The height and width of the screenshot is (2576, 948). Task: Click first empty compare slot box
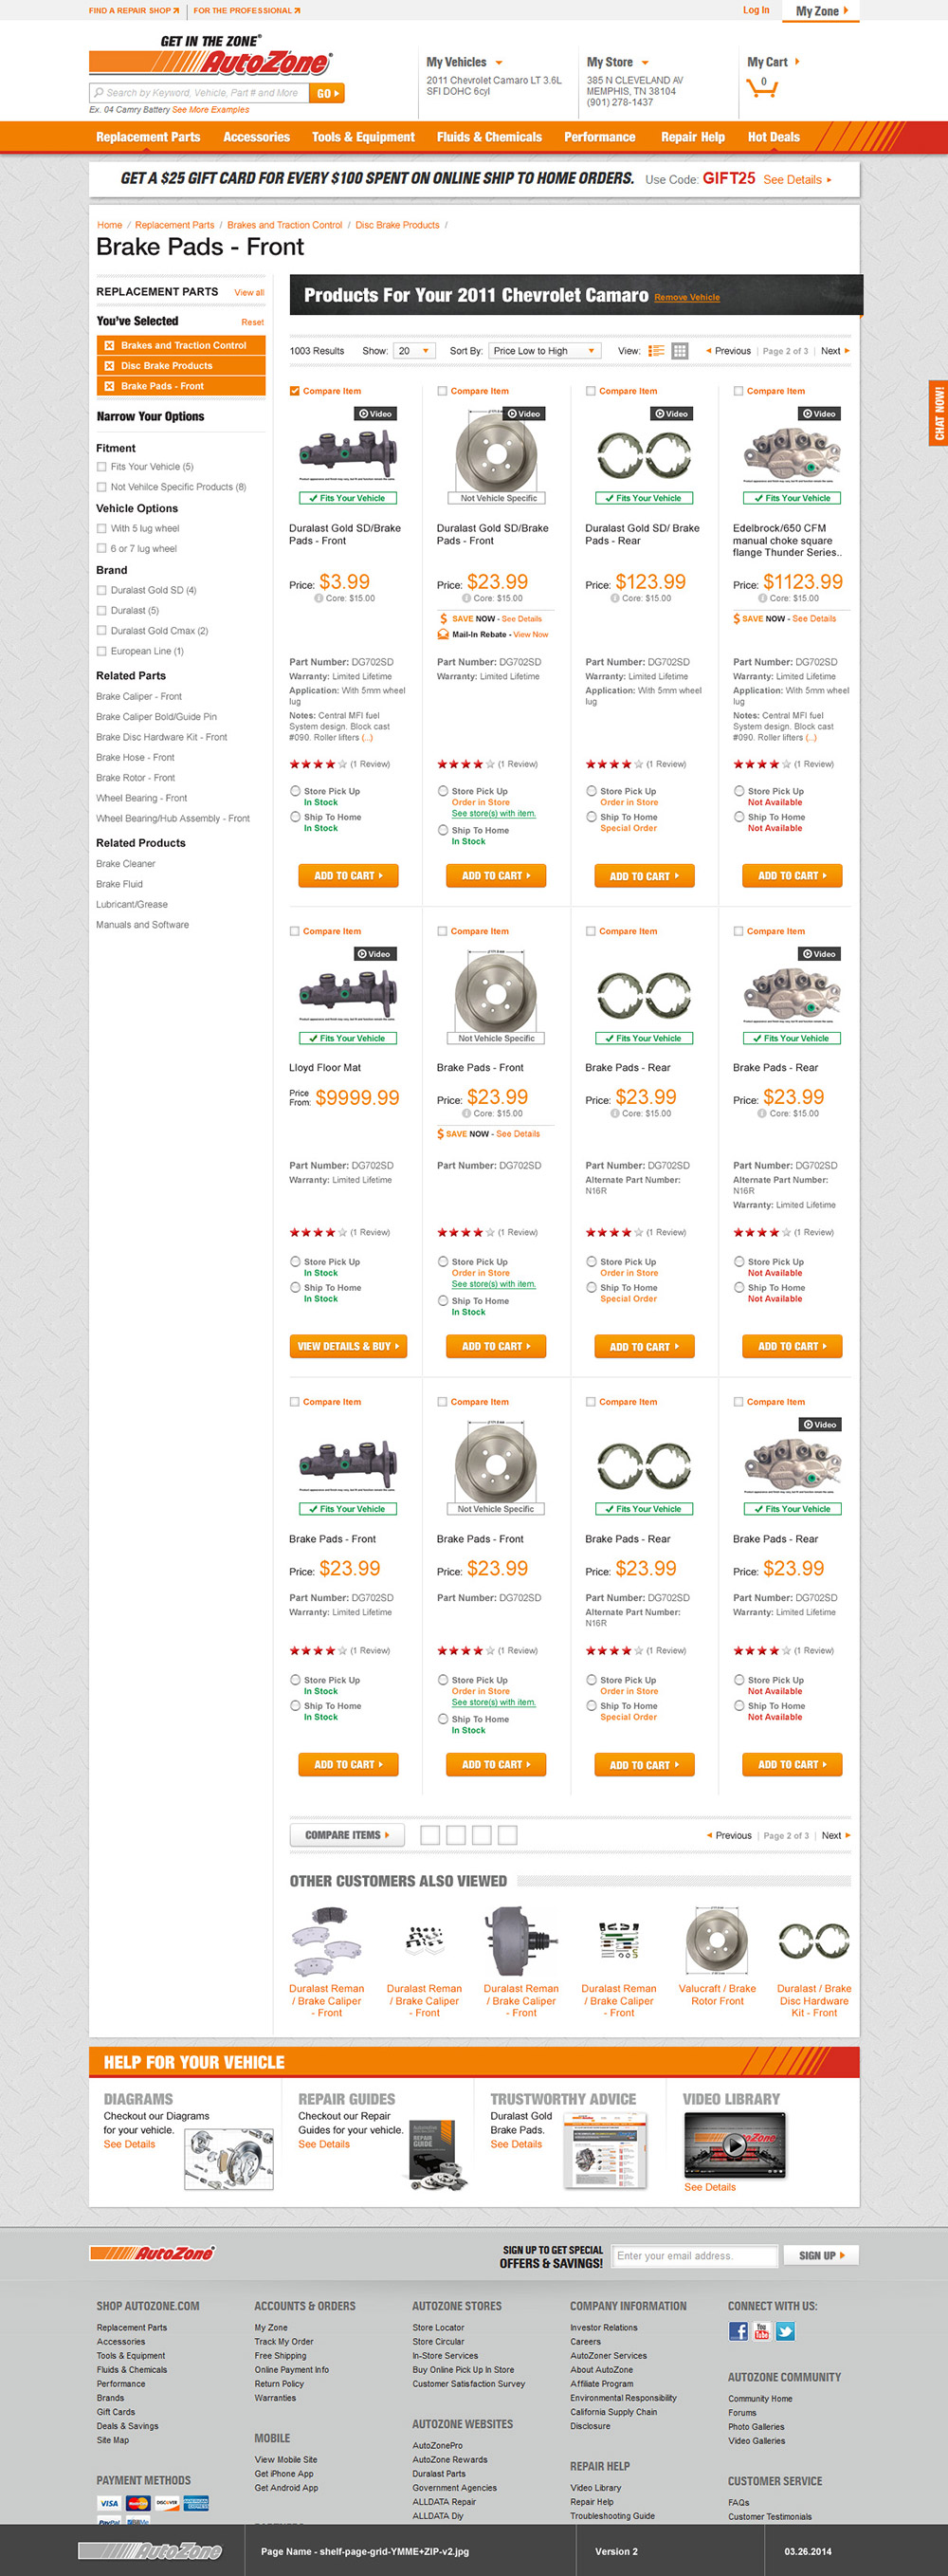[x=430, y=1835]
